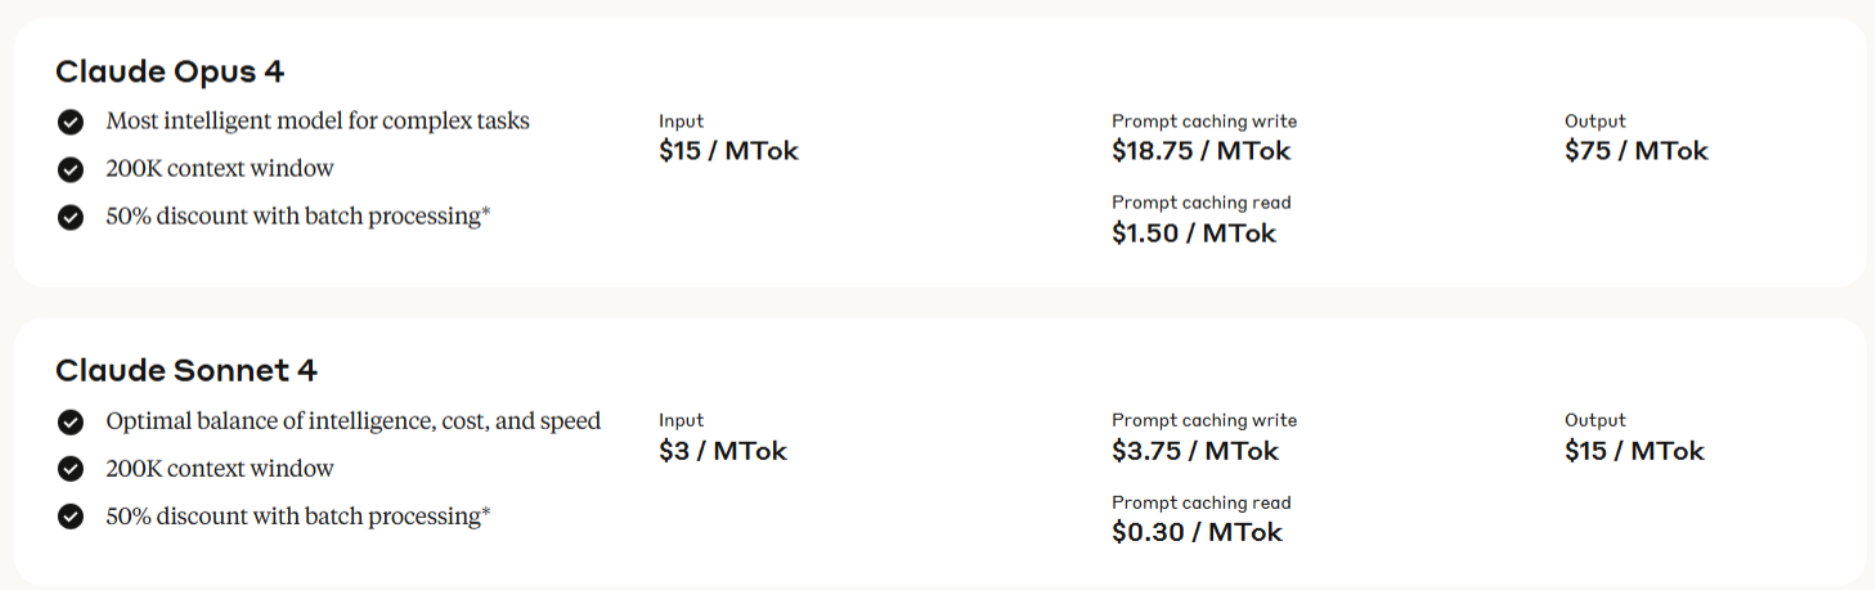Screen dimensions: 1875x590
Task: Click Optimal balance of intelligence, cost, speed text
Action: click(353, 421)
